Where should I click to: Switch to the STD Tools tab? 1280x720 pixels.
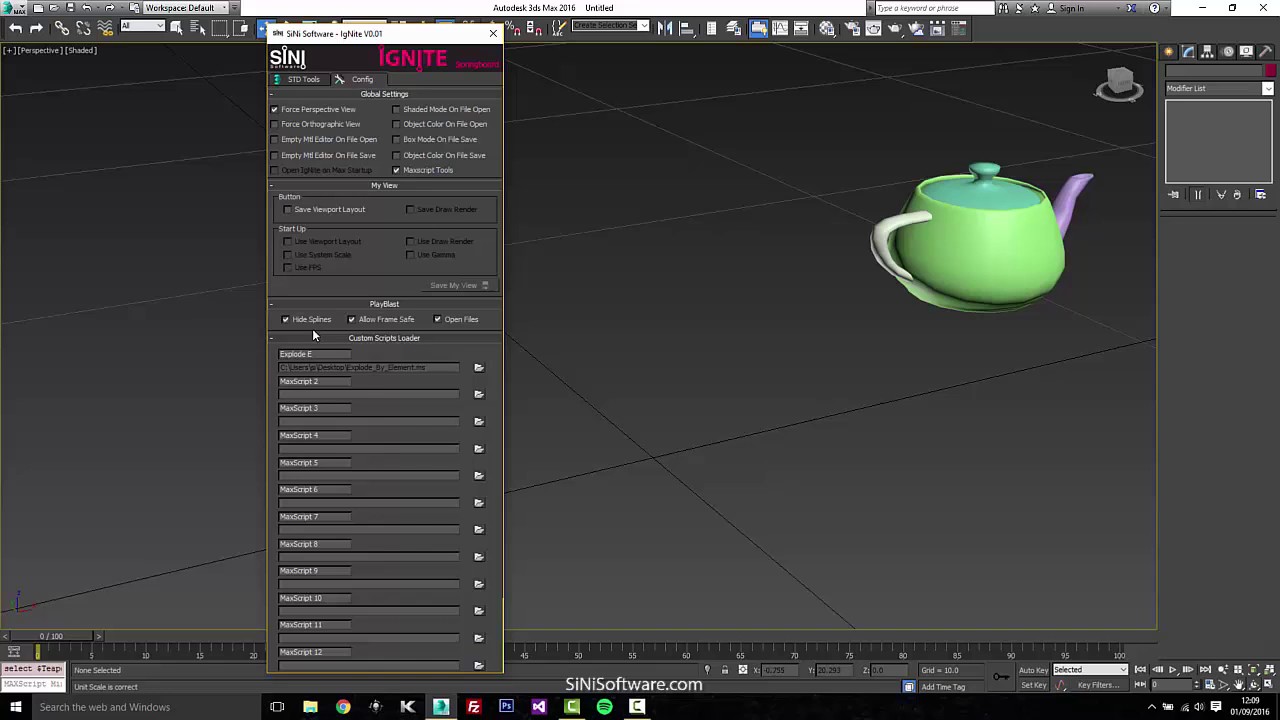pyautogui.click(x=297, y=80)
